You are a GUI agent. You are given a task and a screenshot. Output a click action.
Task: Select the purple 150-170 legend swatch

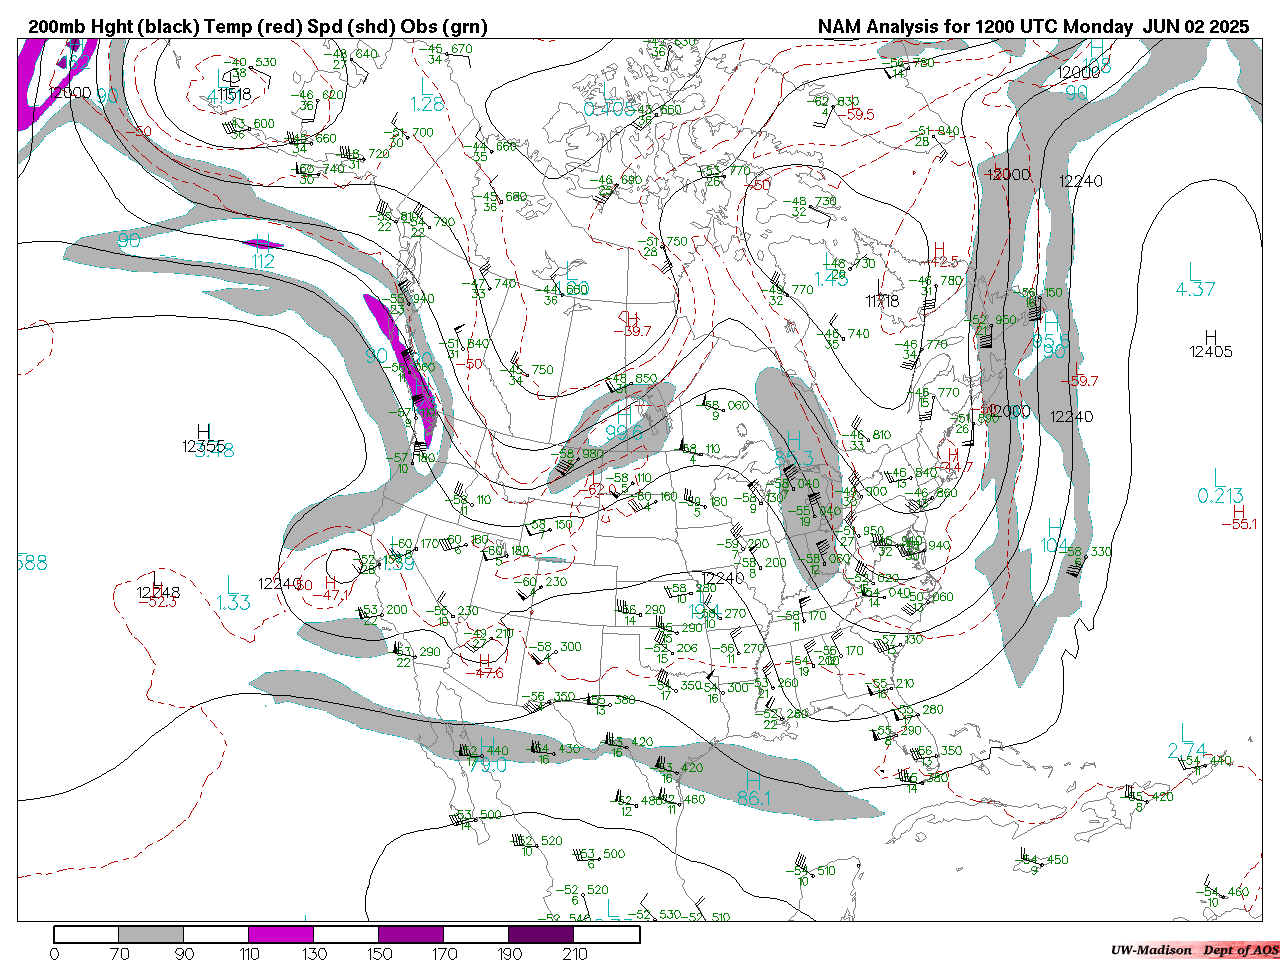(x=411, y=934)
